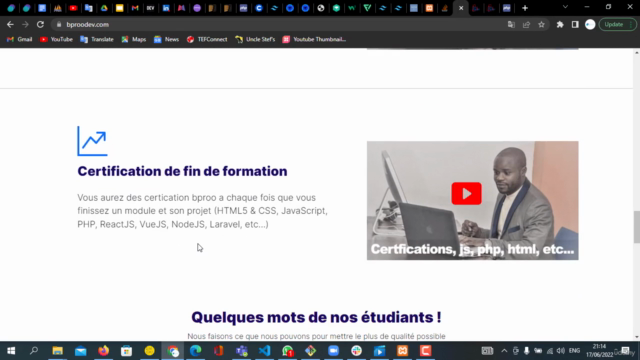
Task: Click the Update button in Chrome
Action: tap(617, 24)
